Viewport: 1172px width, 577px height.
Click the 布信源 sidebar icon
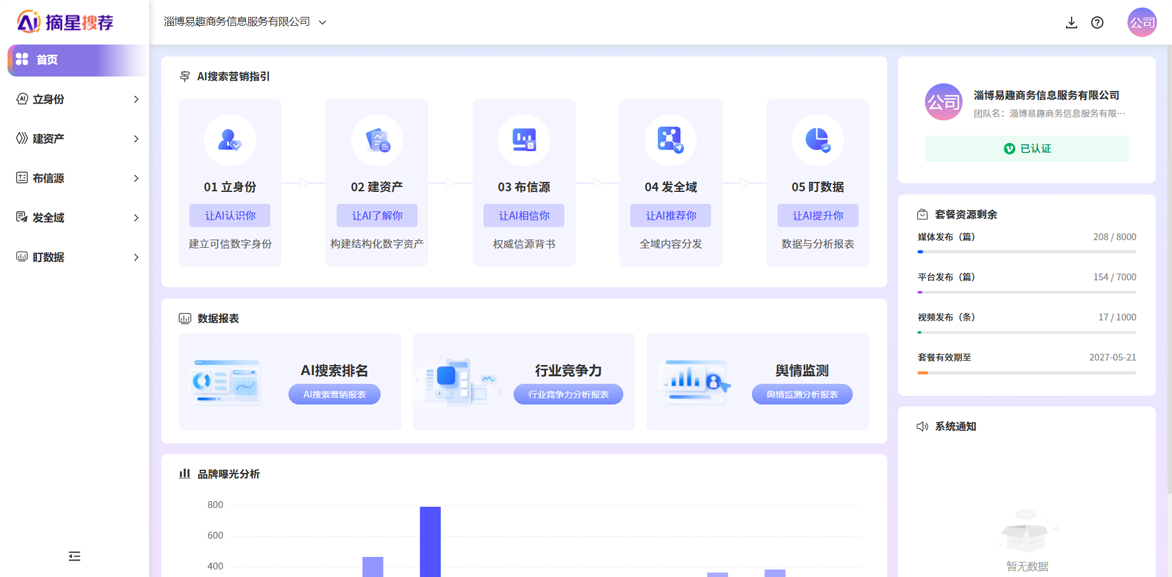click(22, 178)
